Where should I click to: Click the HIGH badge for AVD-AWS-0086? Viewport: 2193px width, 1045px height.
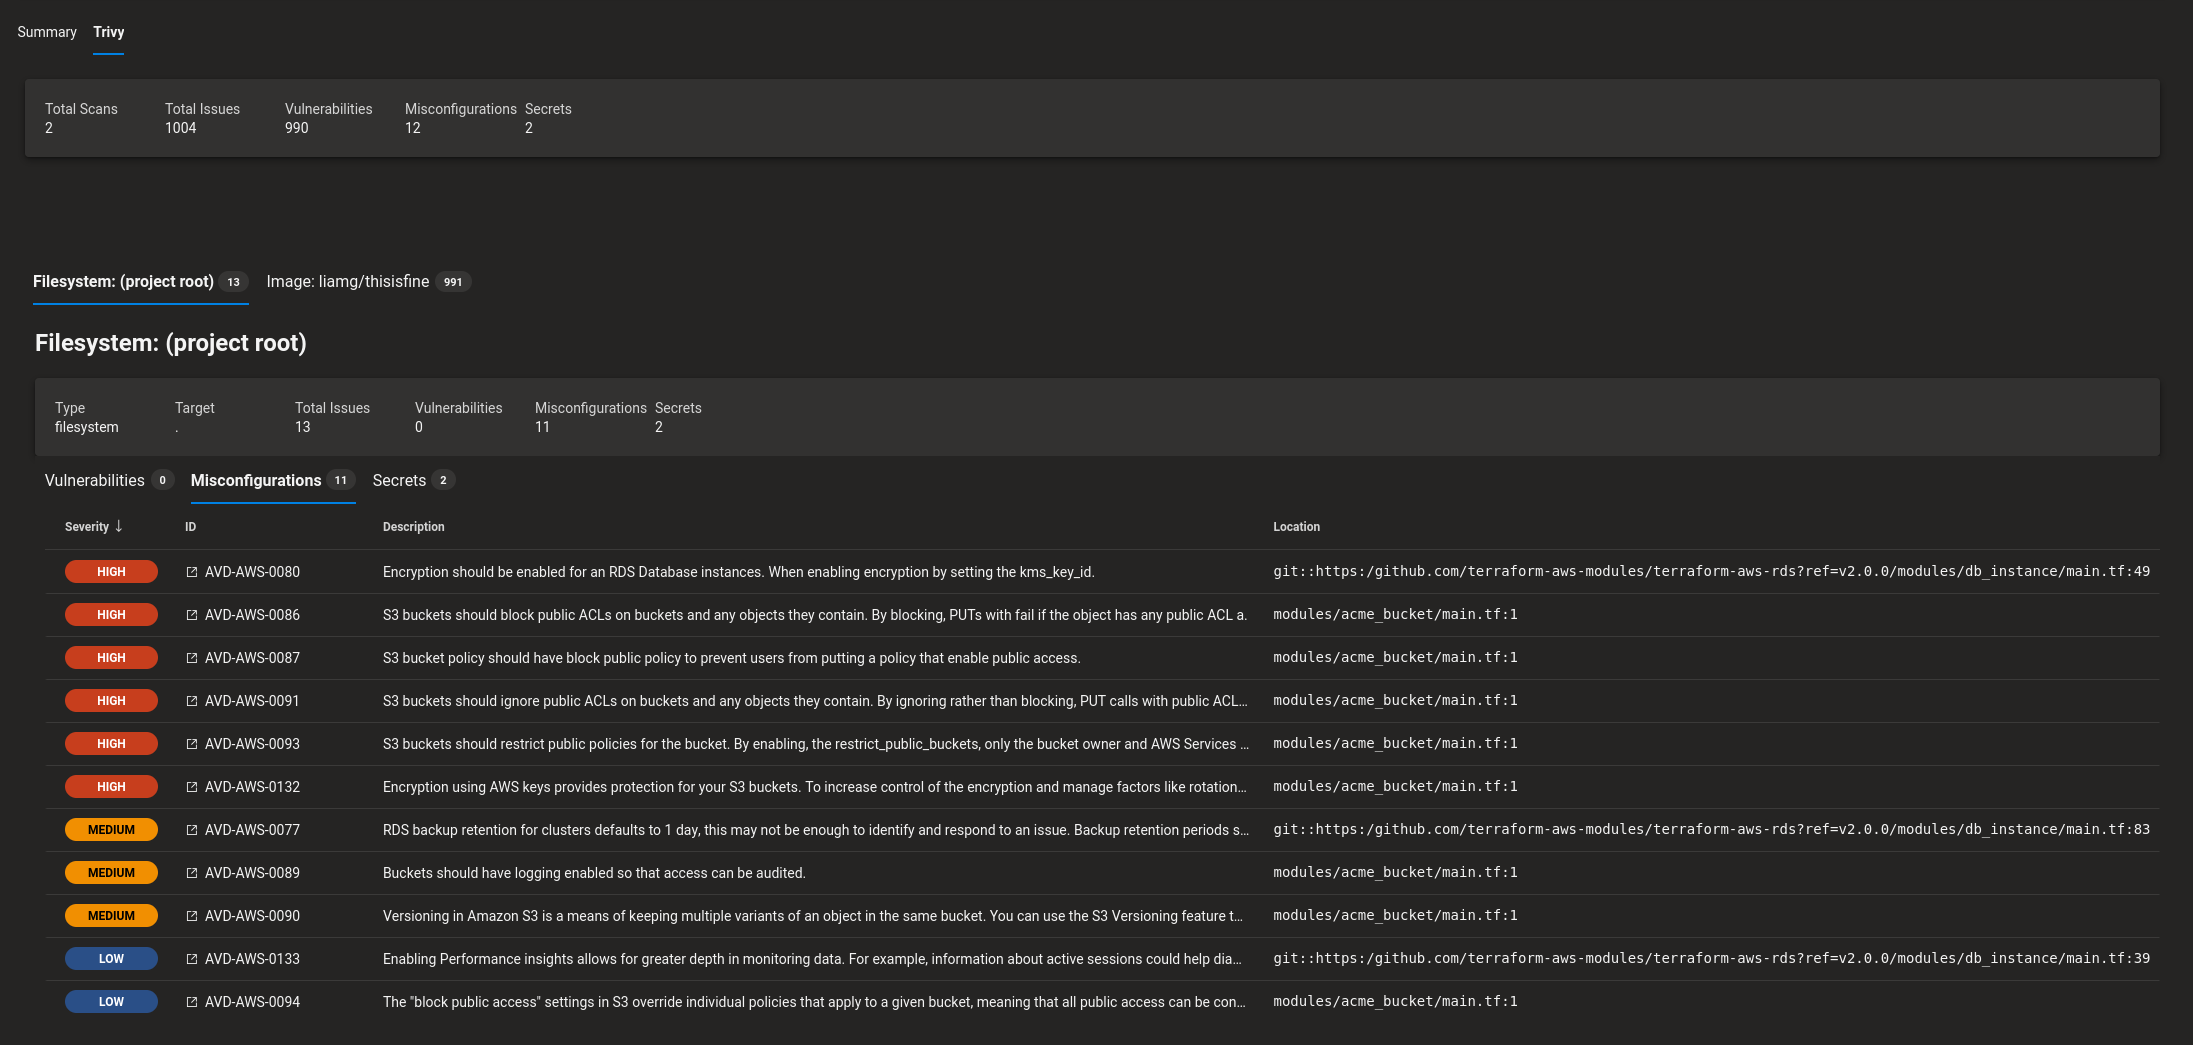(111, 615)
